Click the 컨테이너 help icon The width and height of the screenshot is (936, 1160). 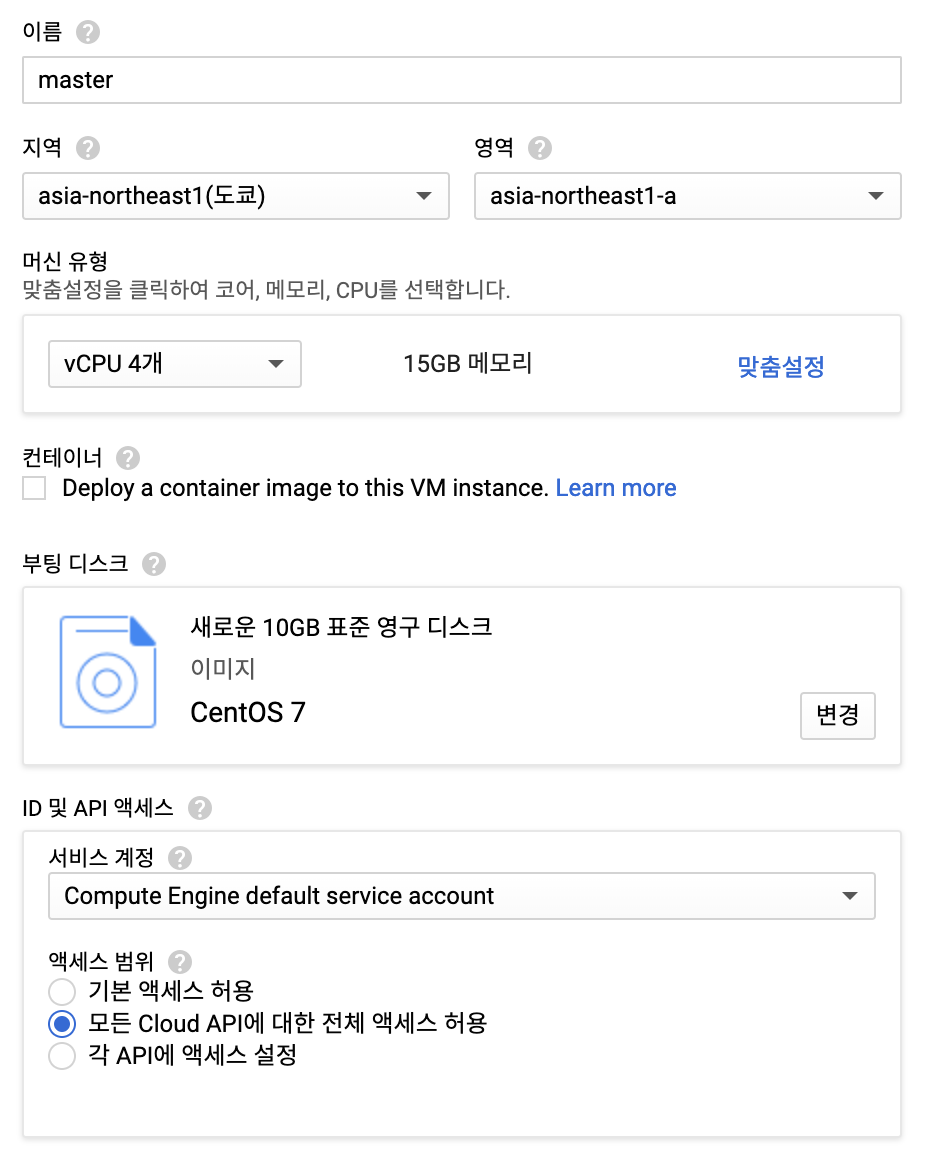pyautogui.click(x=128, y=458)
